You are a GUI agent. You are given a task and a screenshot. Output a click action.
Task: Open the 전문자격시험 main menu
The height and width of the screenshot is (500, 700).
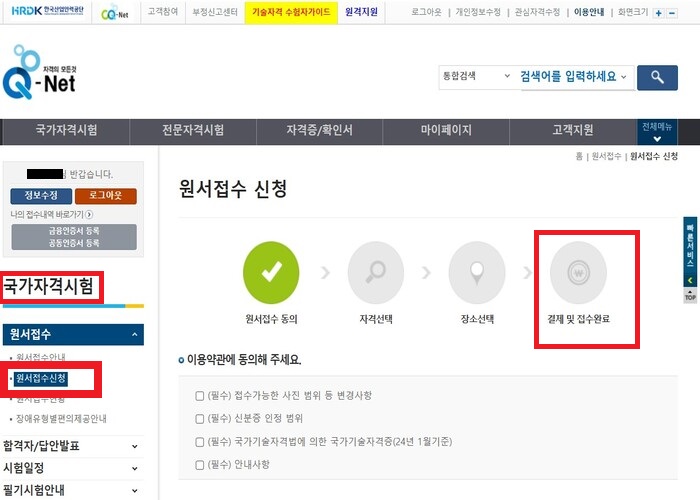coord(193,130)
